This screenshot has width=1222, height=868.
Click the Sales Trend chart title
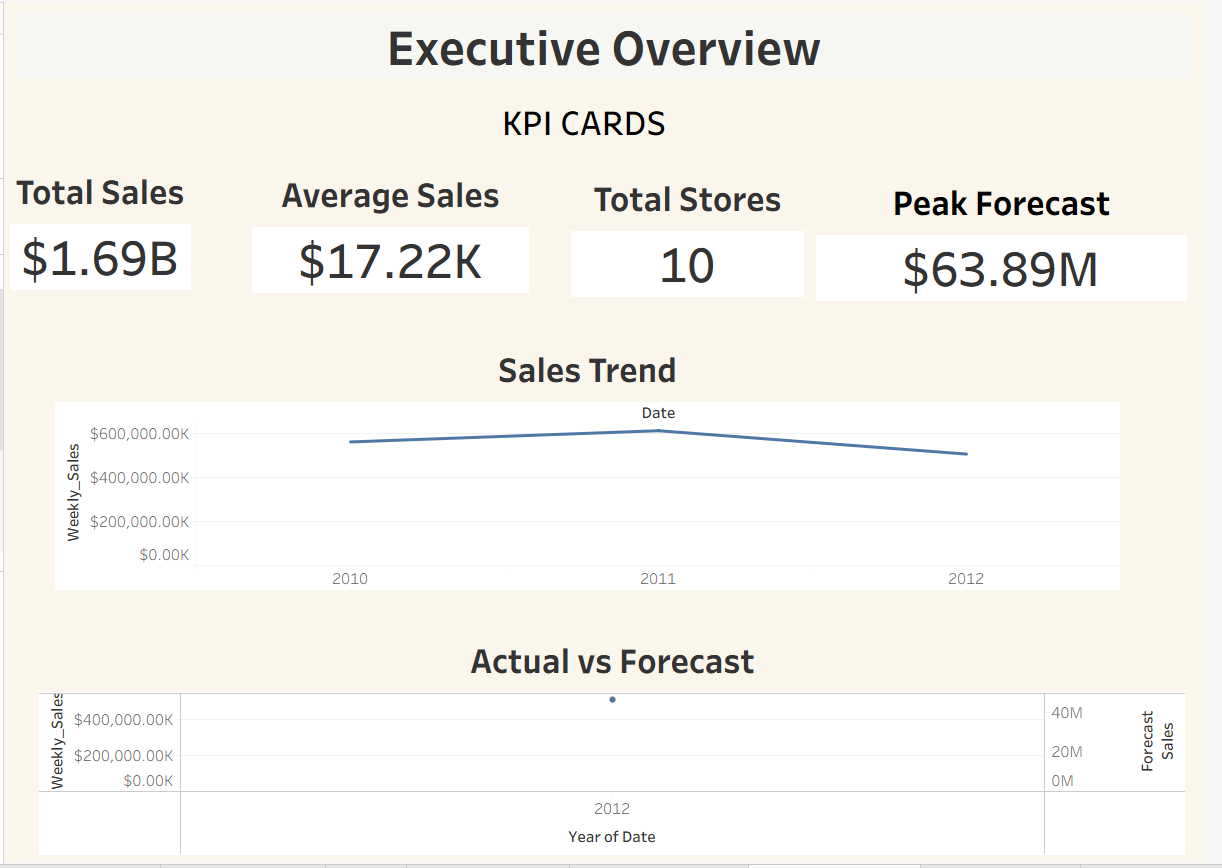pyautogui.click(x=587, y=370)
